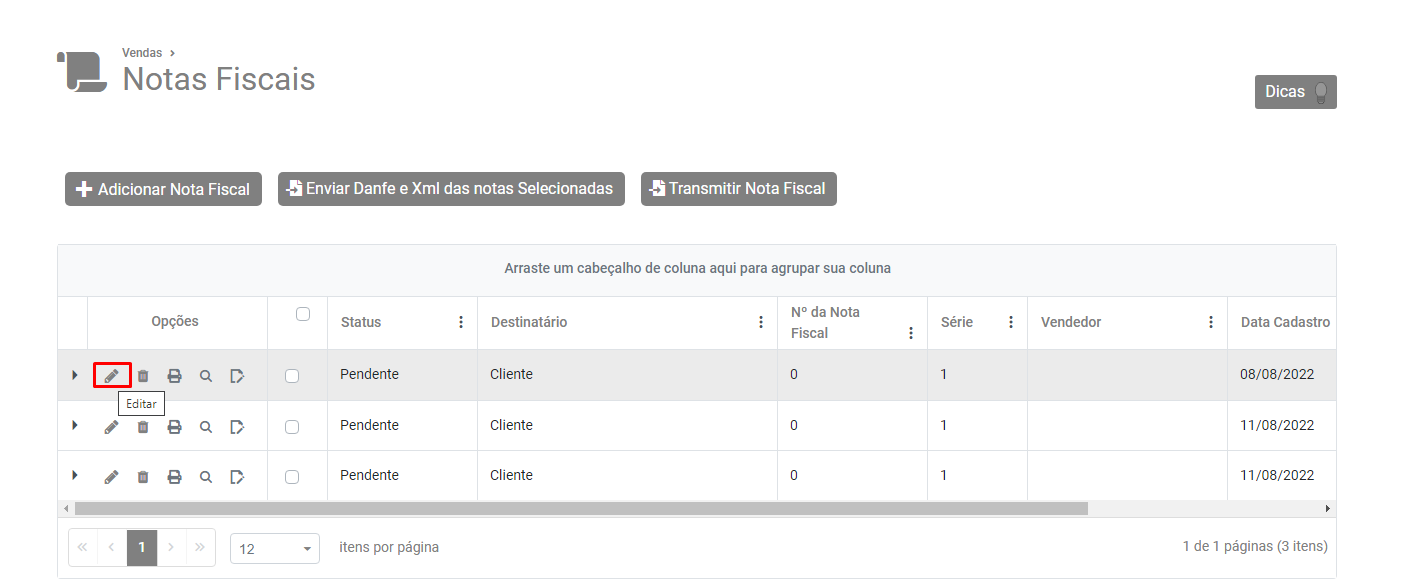Delete the first invoice using trash icon
Screen dimensions: 1418x582
coord(143,376)
